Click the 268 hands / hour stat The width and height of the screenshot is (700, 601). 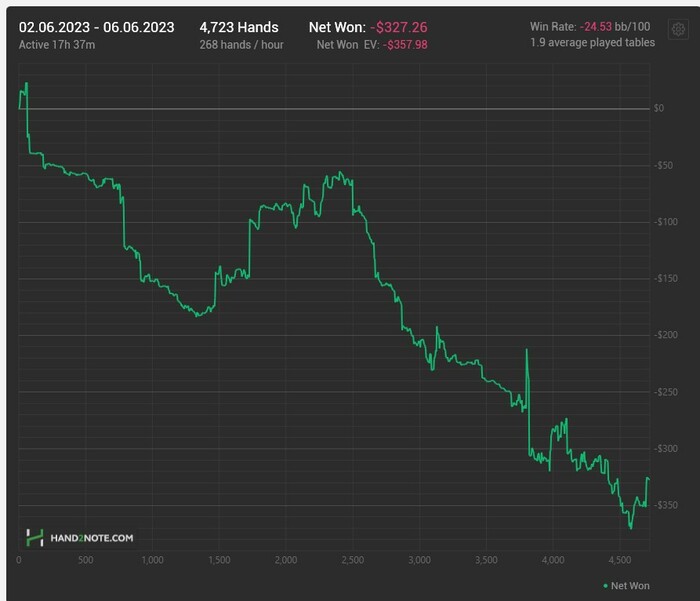pos(242,45)
